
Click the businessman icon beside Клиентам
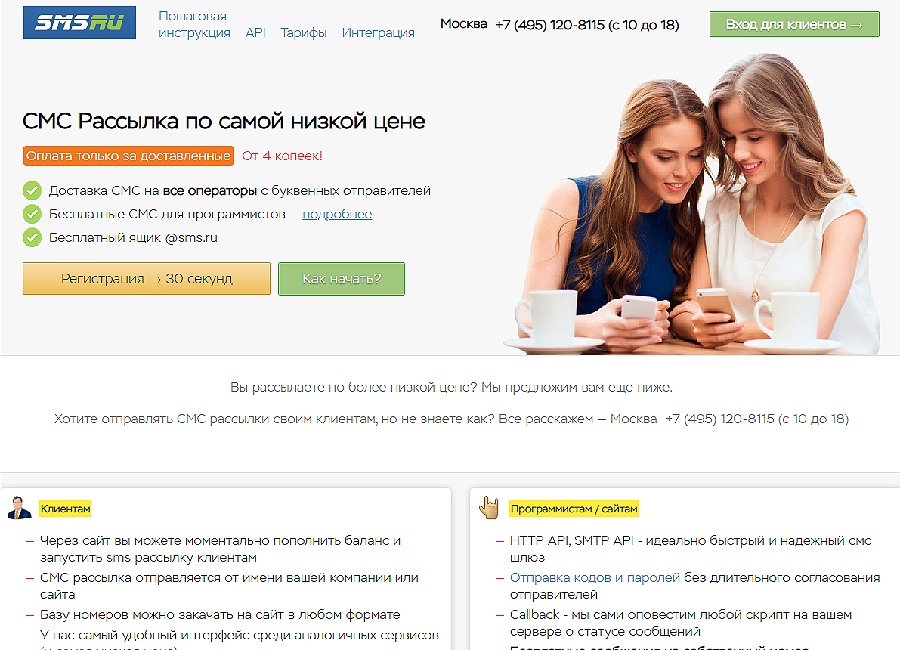[x=19, y=508]
